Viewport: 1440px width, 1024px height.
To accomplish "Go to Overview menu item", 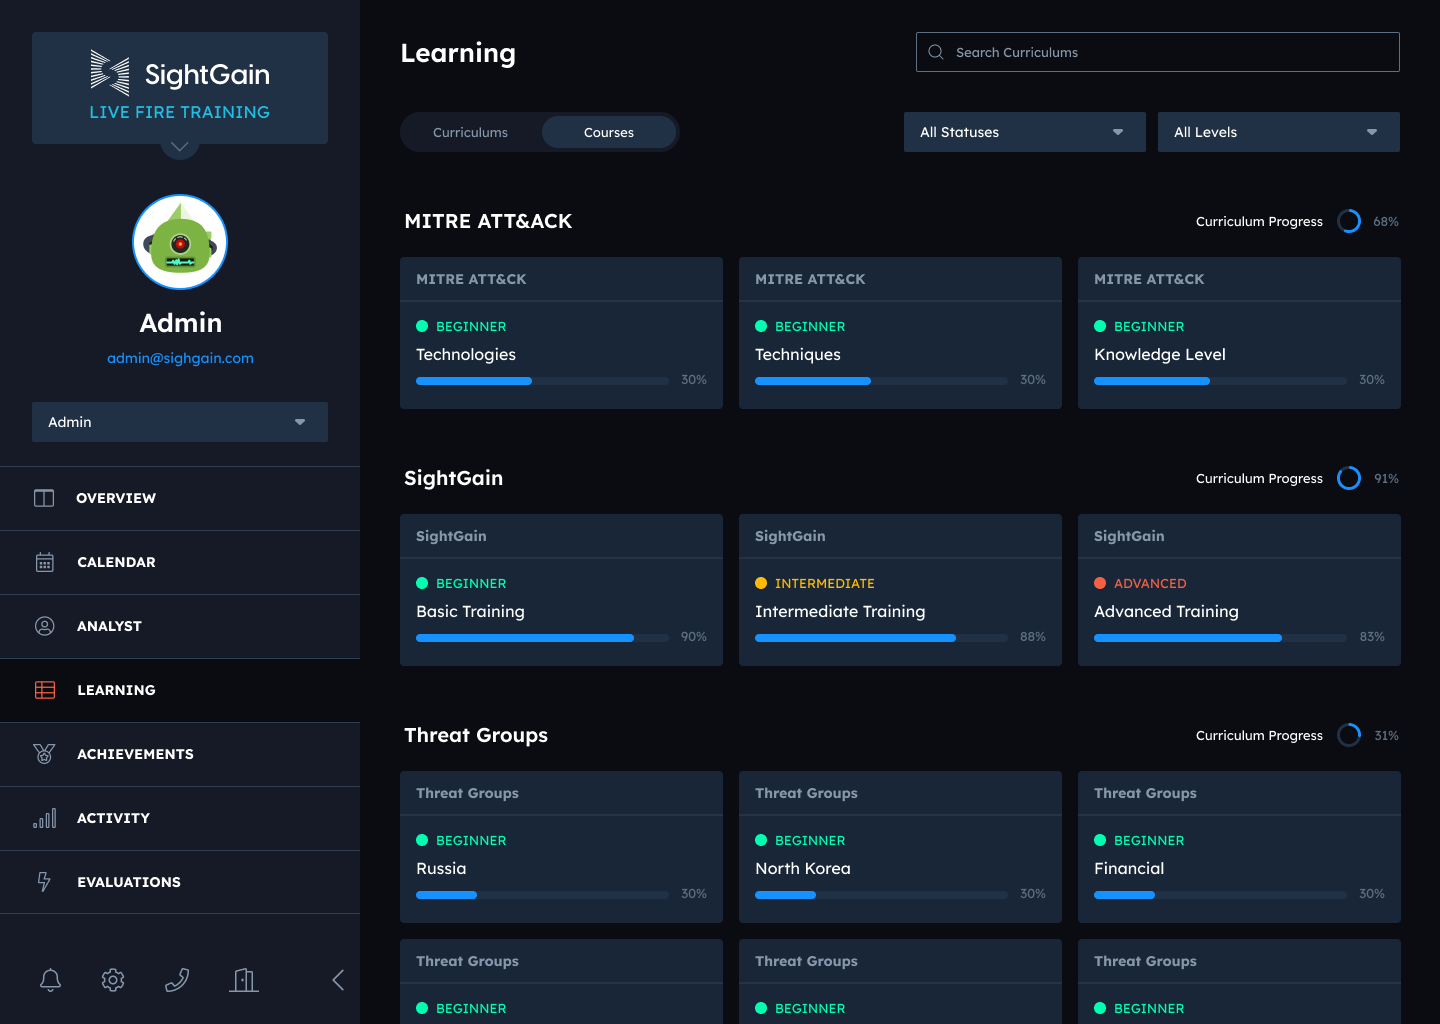I will (x=180, y=498).
